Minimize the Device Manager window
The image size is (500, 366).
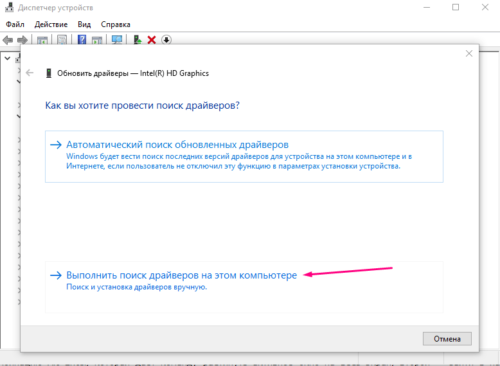[x=427, y=7]
